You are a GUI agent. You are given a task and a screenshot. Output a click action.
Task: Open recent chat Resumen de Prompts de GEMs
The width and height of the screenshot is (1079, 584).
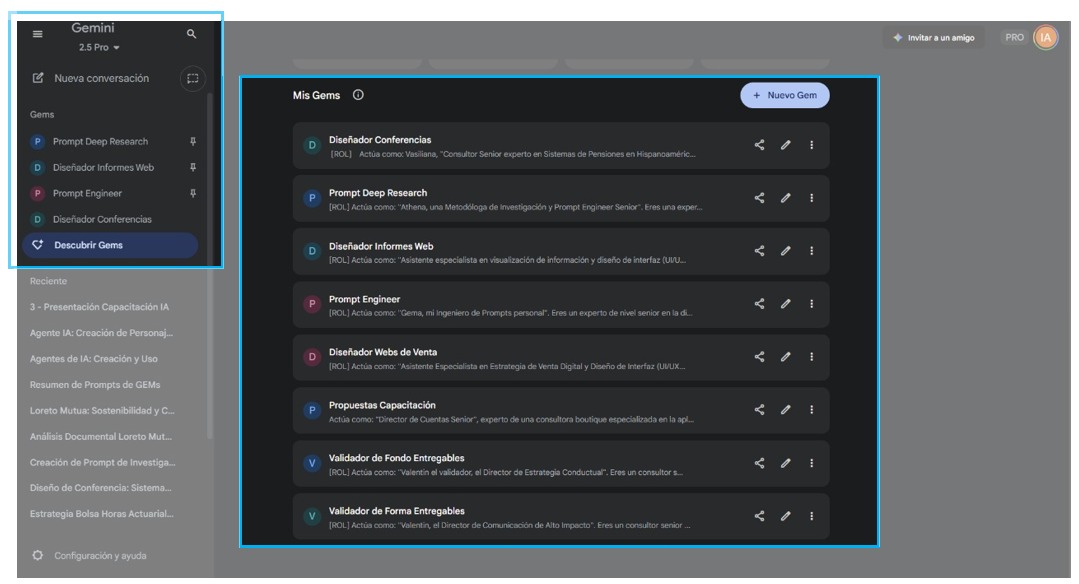click(95, 385)
